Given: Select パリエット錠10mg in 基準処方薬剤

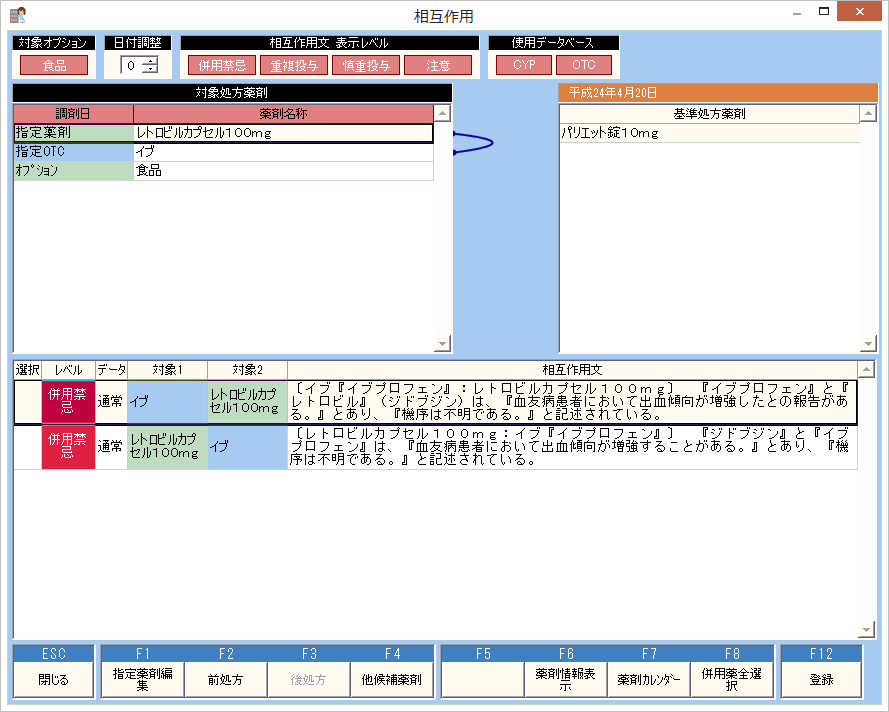Looking at the screenshot, I should tap(709, 133).
